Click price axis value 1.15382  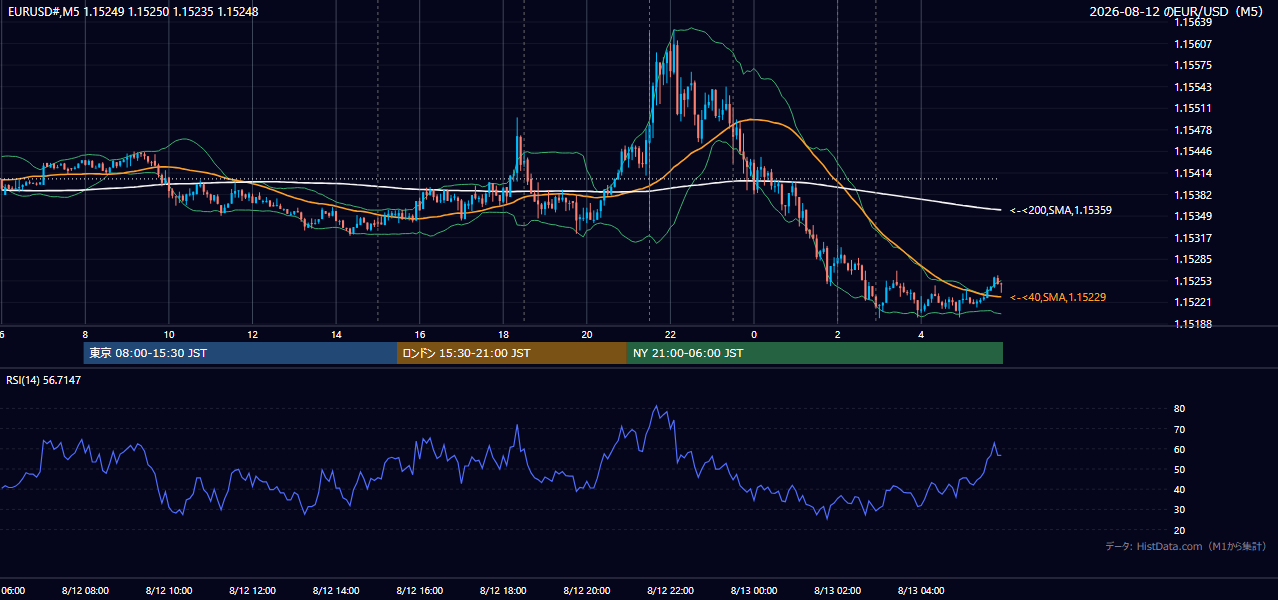[x=1194, y=195]
